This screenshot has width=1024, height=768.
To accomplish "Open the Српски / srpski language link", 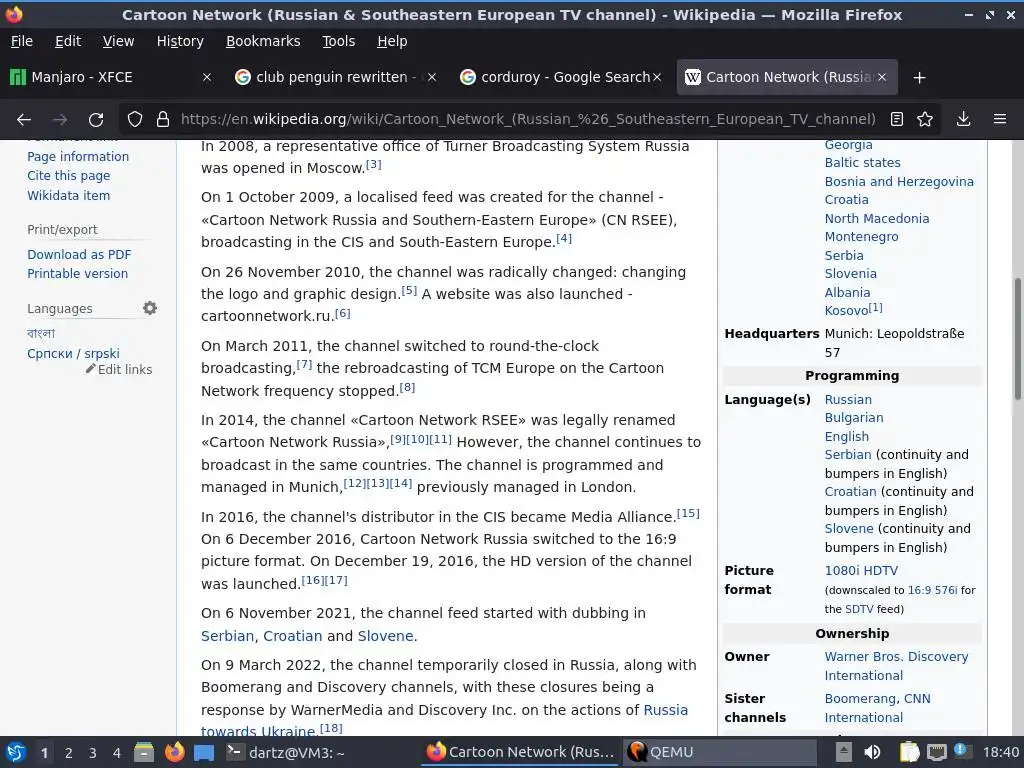I will [x=73, y=353].
